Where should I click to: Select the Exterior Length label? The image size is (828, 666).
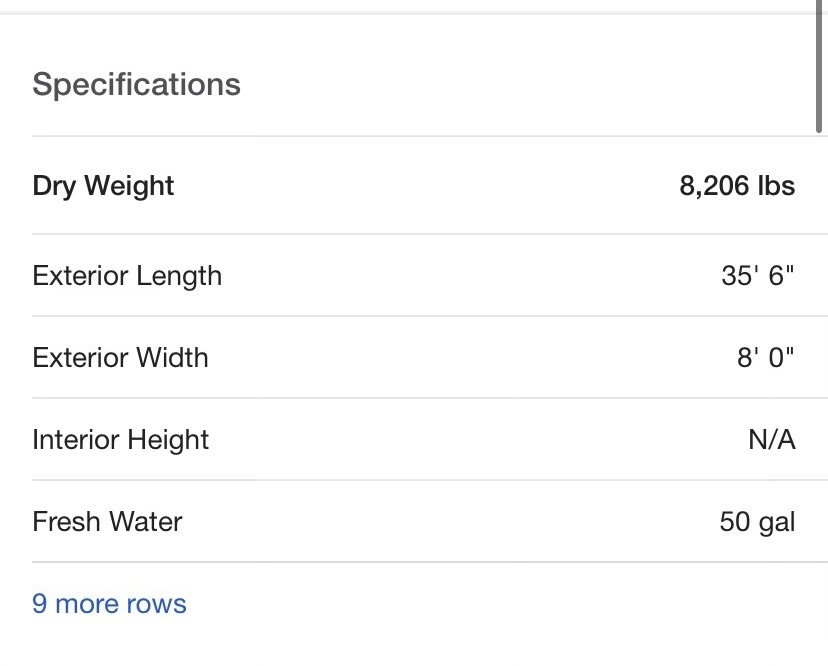[127, 276]
